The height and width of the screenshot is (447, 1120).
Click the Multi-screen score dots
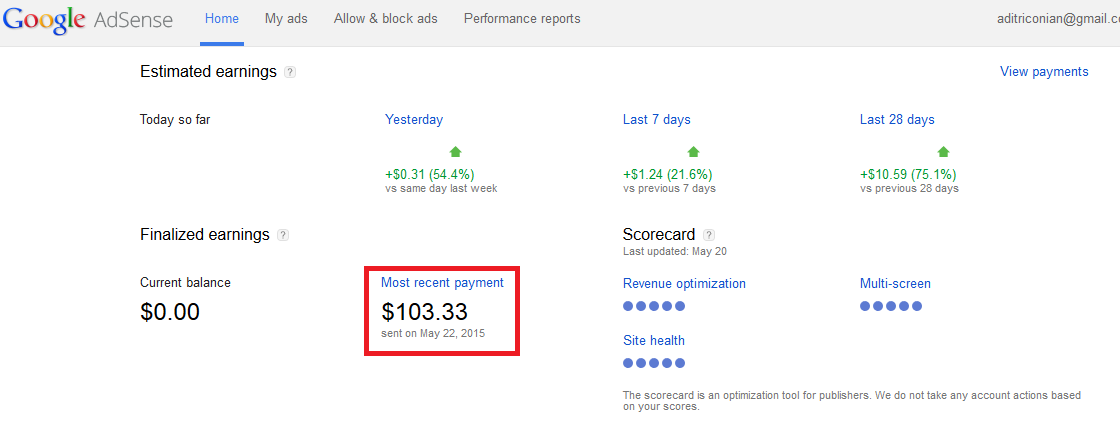point(891,306)
